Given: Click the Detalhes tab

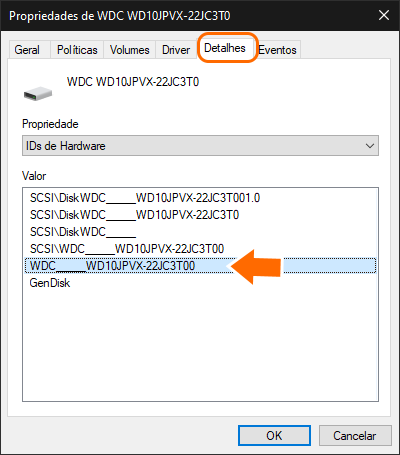Looking at the screenshot, I should pyautogui.click(x=225, y=48).
